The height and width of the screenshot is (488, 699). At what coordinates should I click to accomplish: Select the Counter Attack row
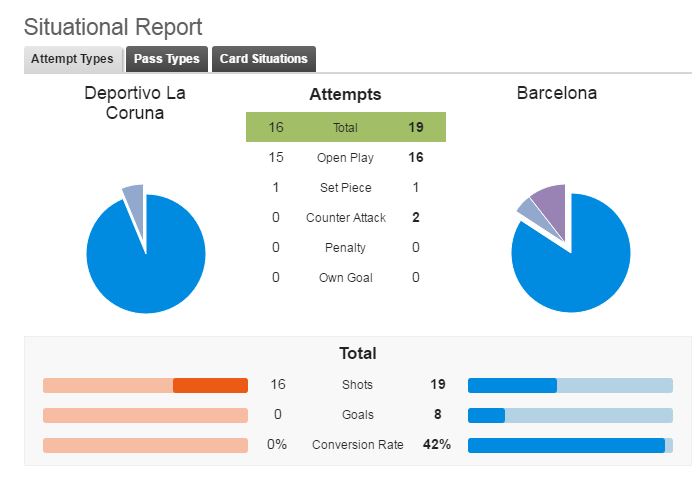click(345, 218)
